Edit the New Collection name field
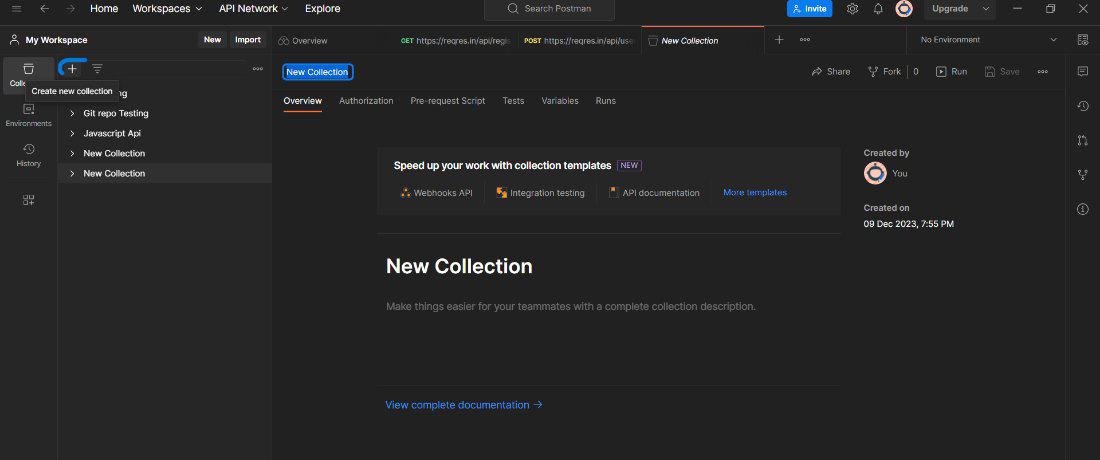This screenshot has height=460, width=1100. pos(318,72)
